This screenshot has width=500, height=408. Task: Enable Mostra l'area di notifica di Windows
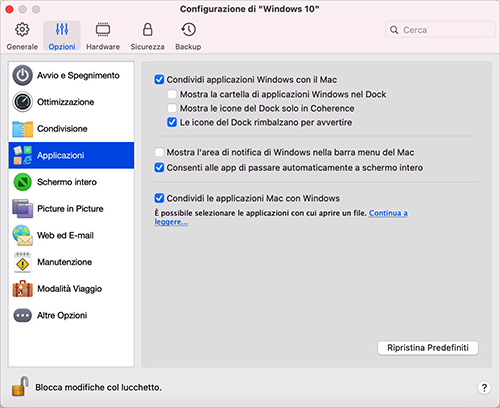point(159,152)
